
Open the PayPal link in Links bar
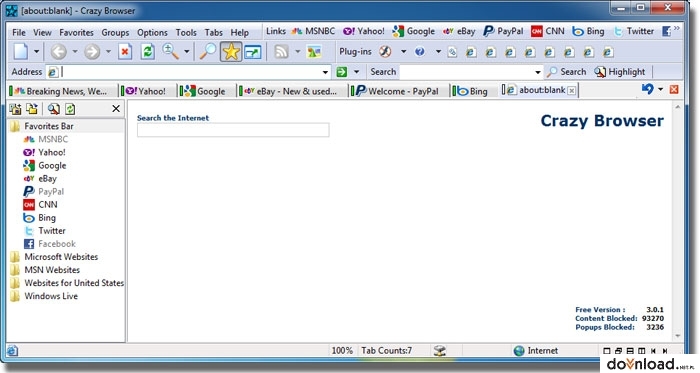(503, 31)
